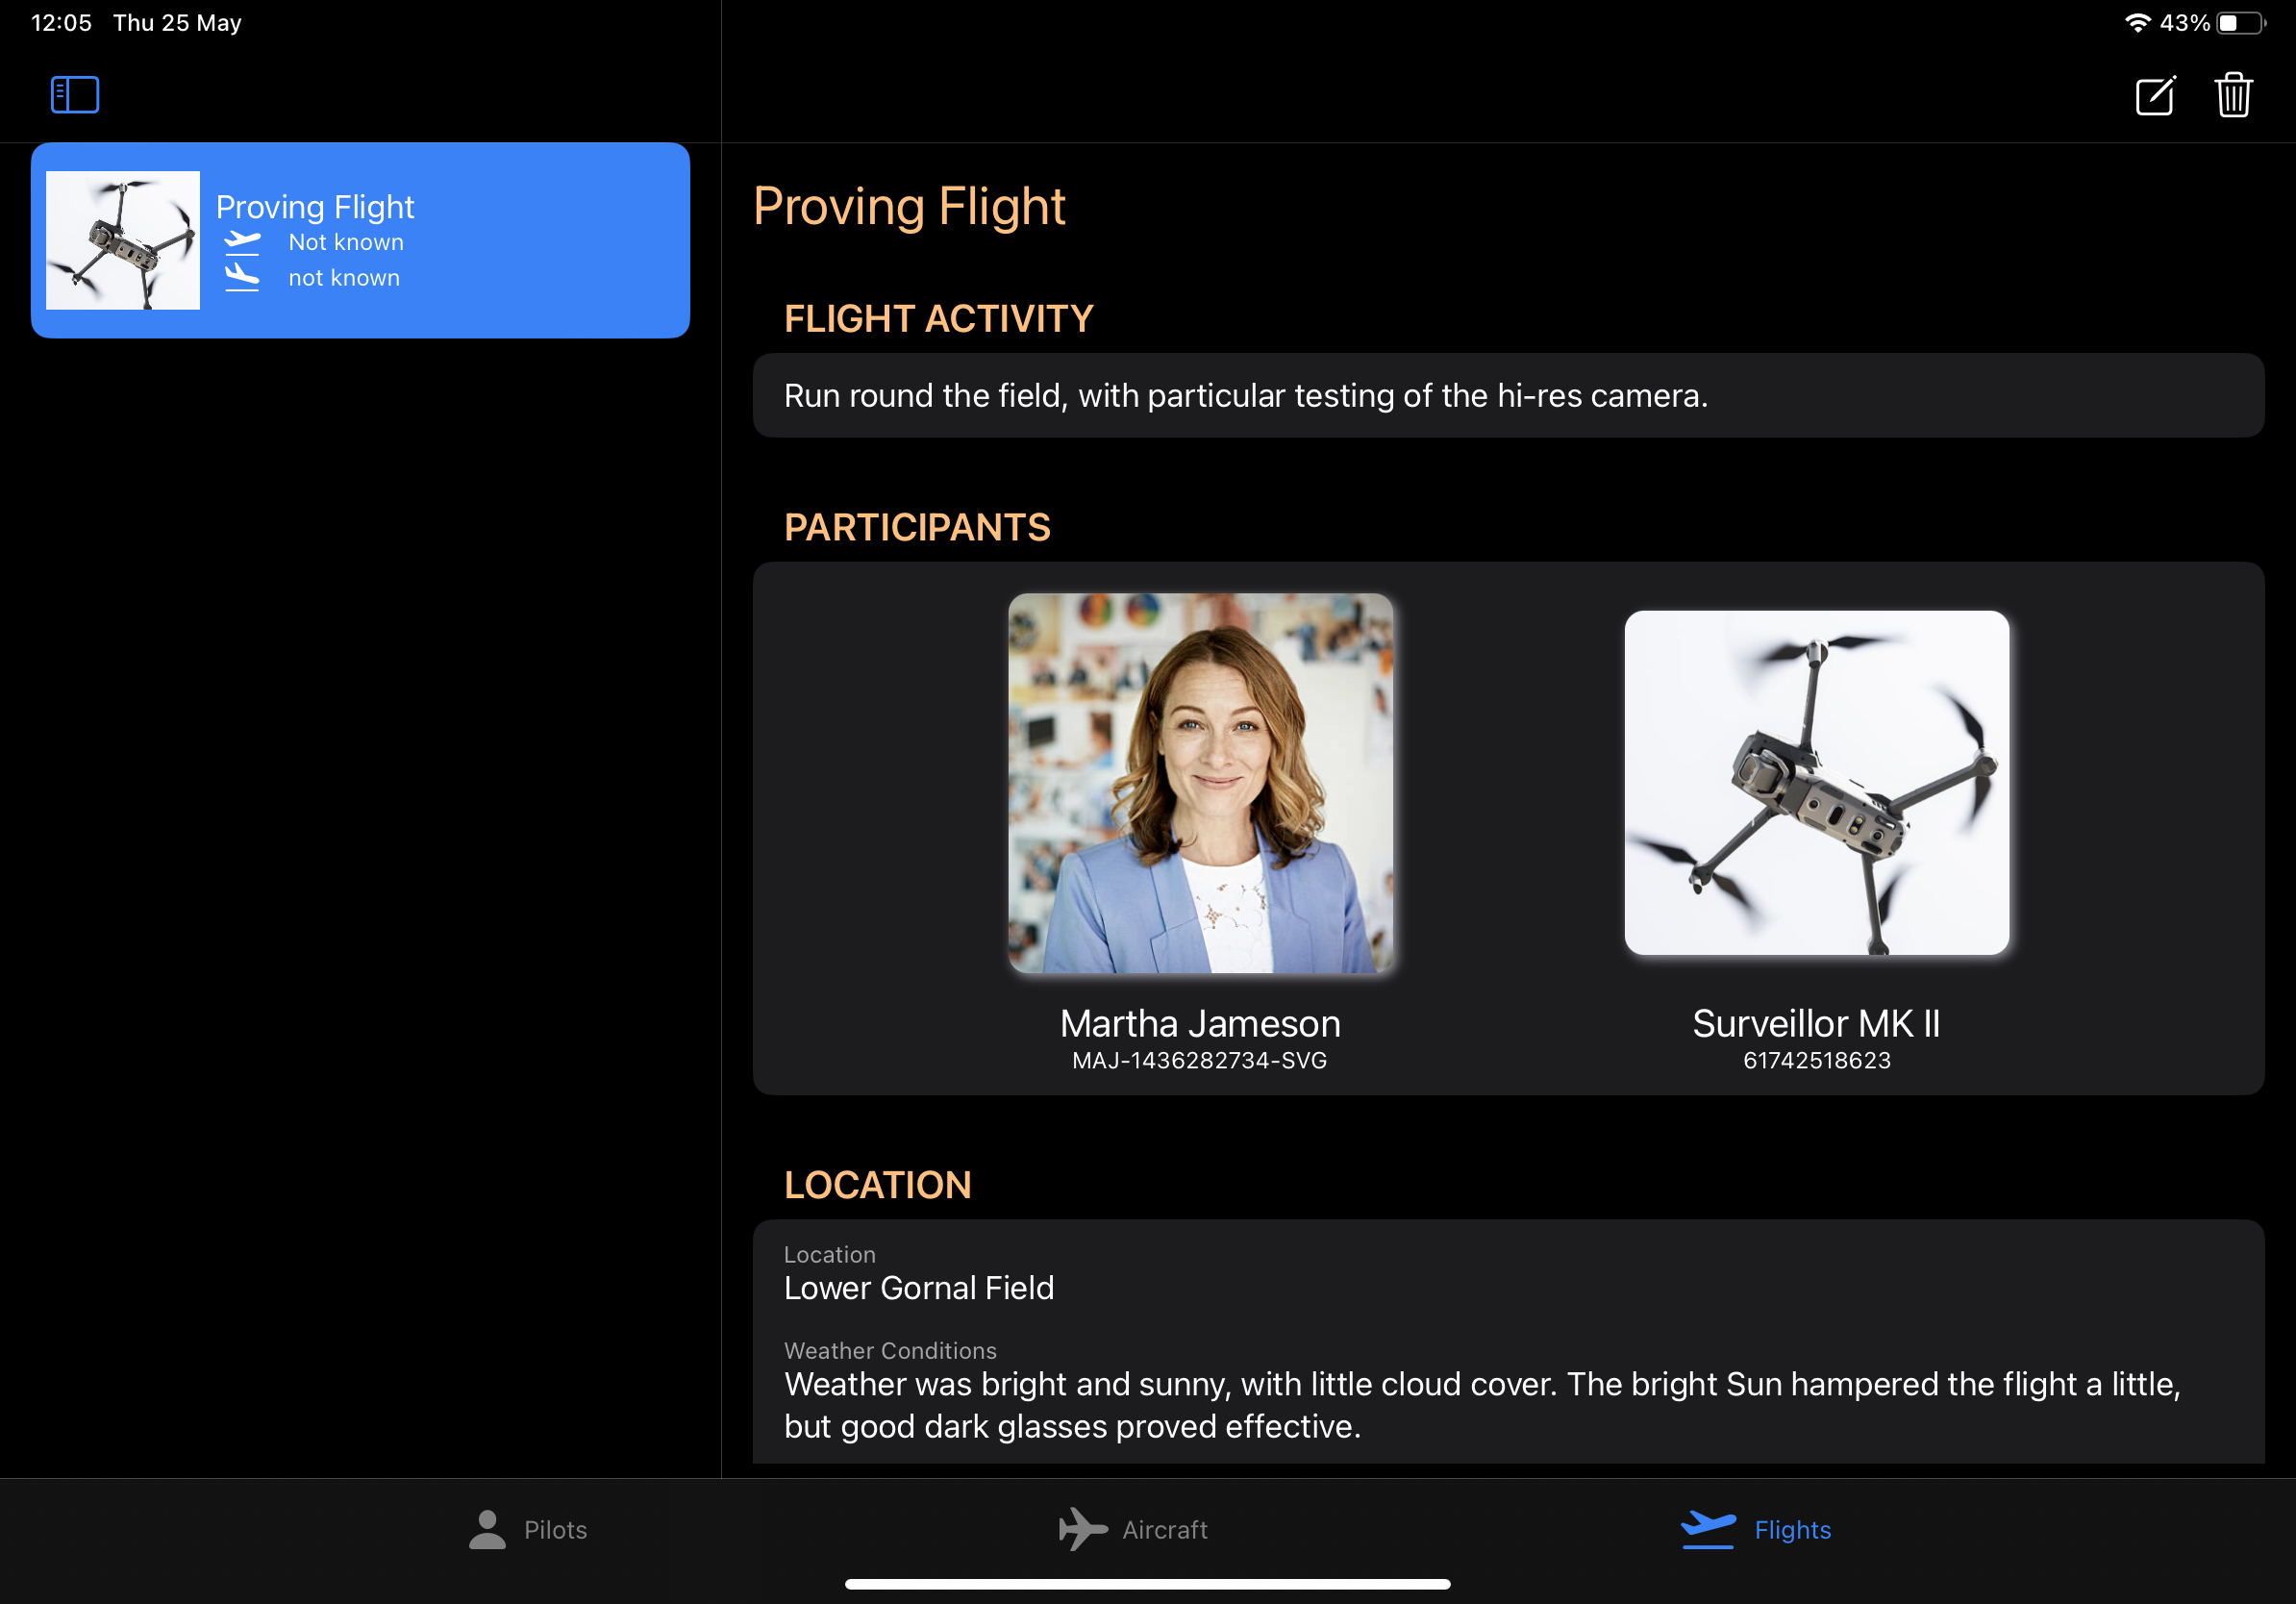Tap the Aircraft airplane icon
This screenshot has width=2296, height=1604.
click(1083, 1529)
